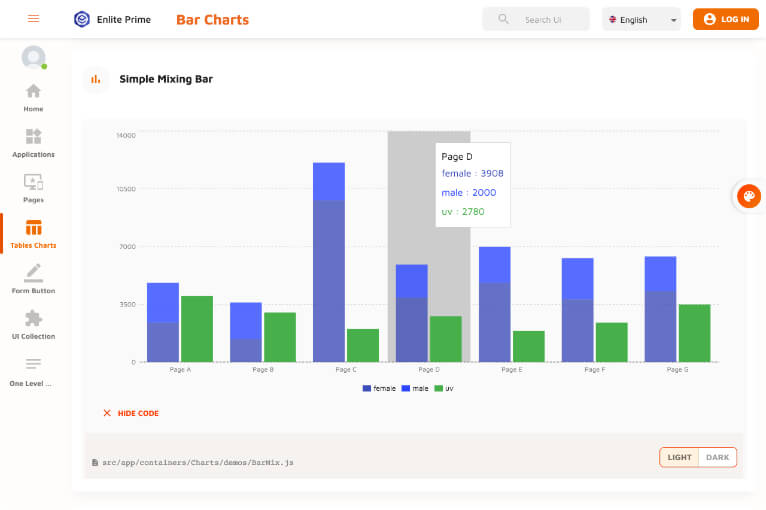Click uv legend green swatch

(x=439, y=388)
